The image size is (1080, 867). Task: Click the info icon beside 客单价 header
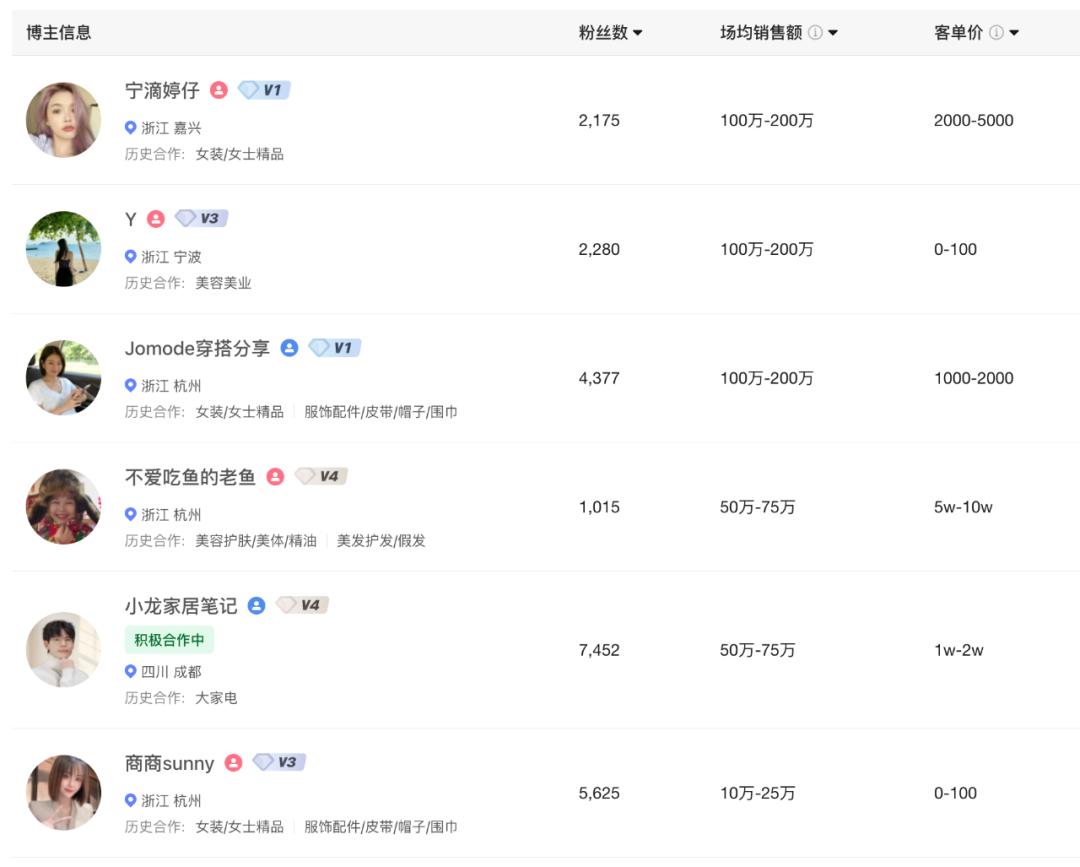994,32
